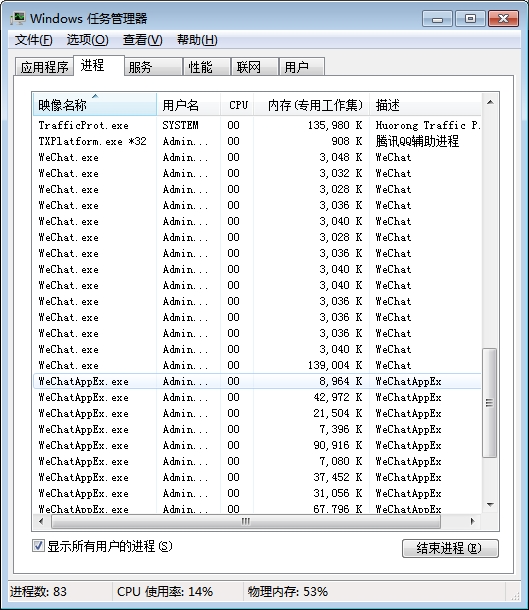Select WeChatAppEx.exe using 7,396 K
This screenshot has width=529, height=610.
[257, 429]
